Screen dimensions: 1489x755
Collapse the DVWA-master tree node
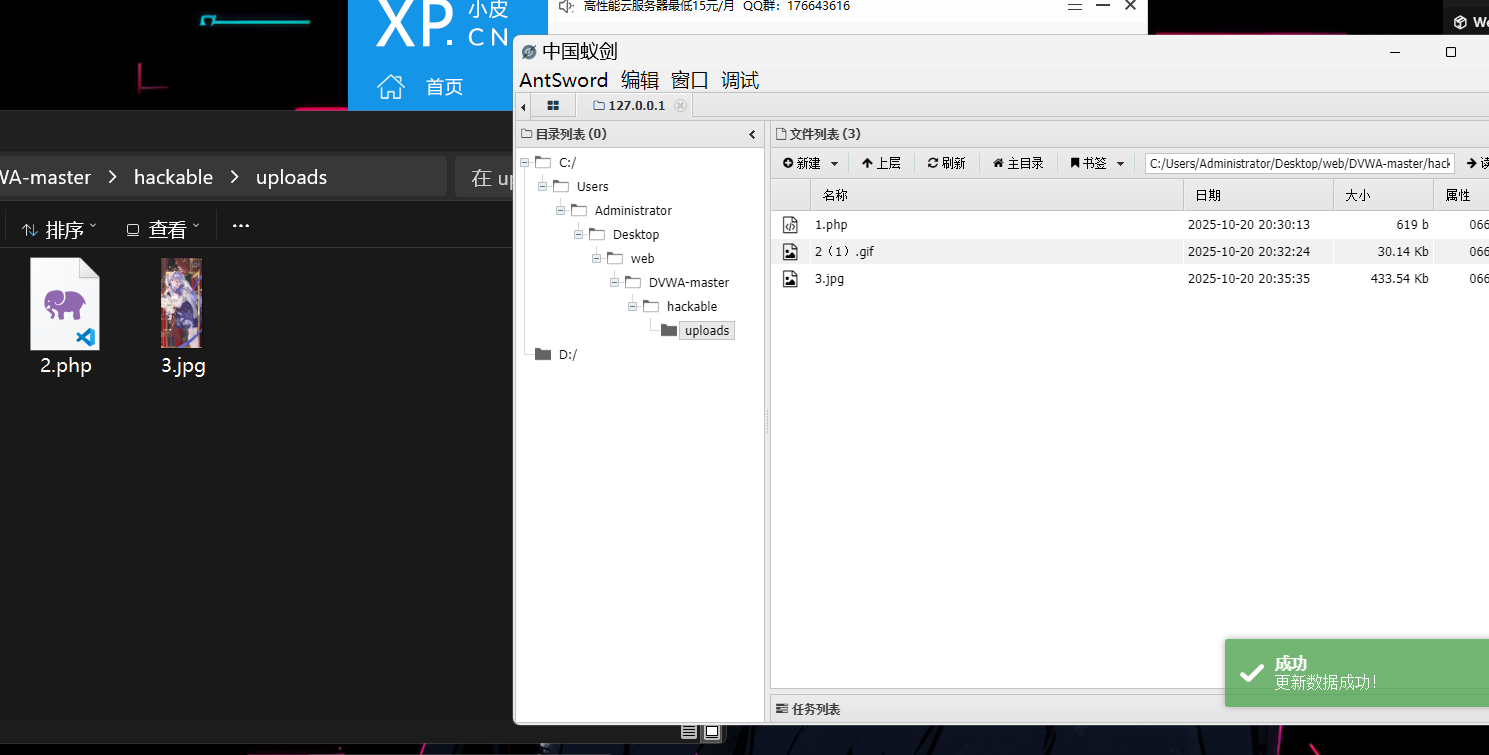click(615, 282)
